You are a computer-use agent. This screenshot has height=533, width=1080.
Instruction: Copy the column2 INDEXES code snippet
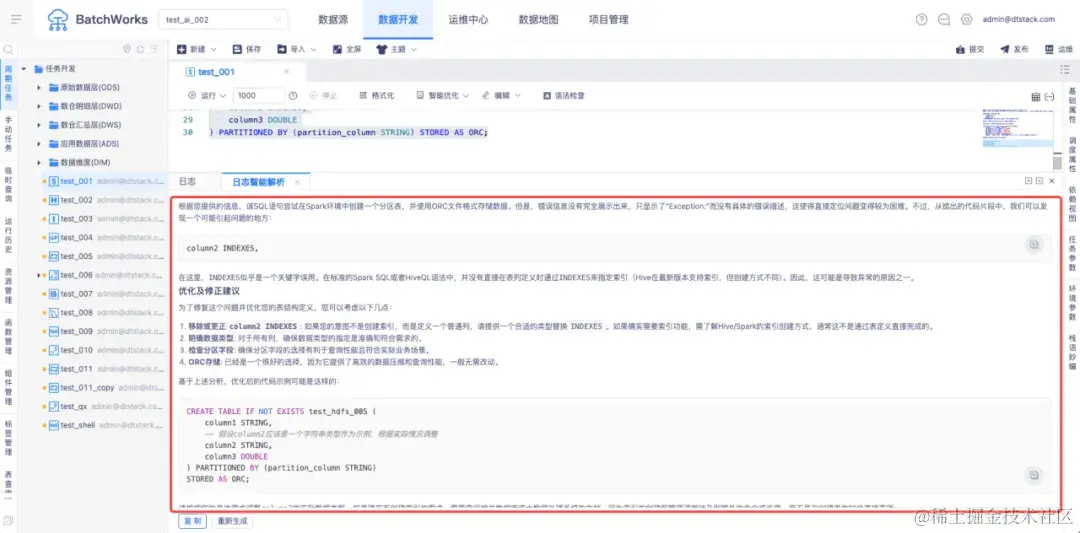point(1033,244)
